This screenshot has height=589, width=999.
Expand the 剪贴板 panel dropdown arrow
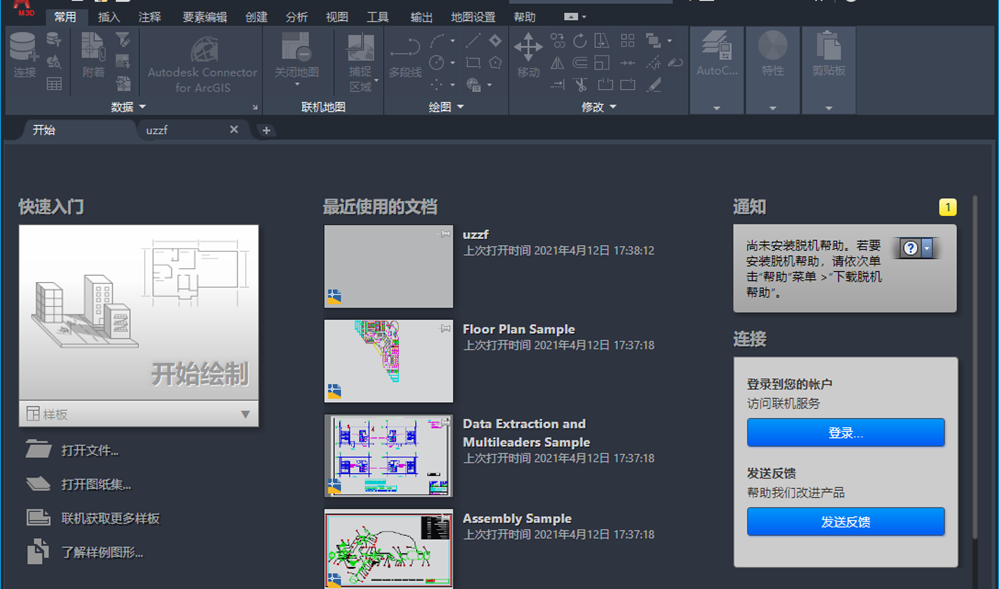pyautogui.click(x=829, y=108)
